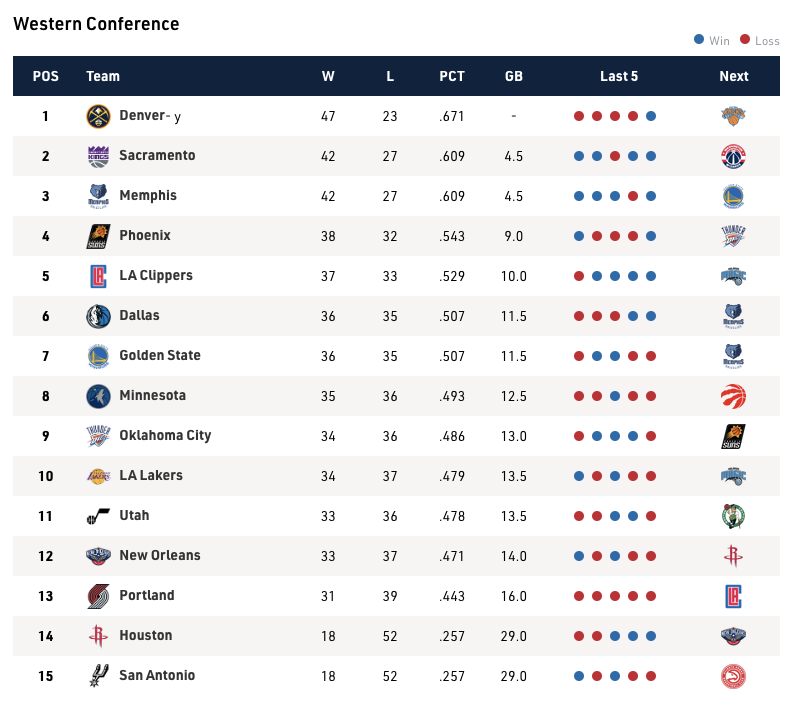Open the Golden State team link
Viewport: 787px width, 712px height.
(160, 355)
